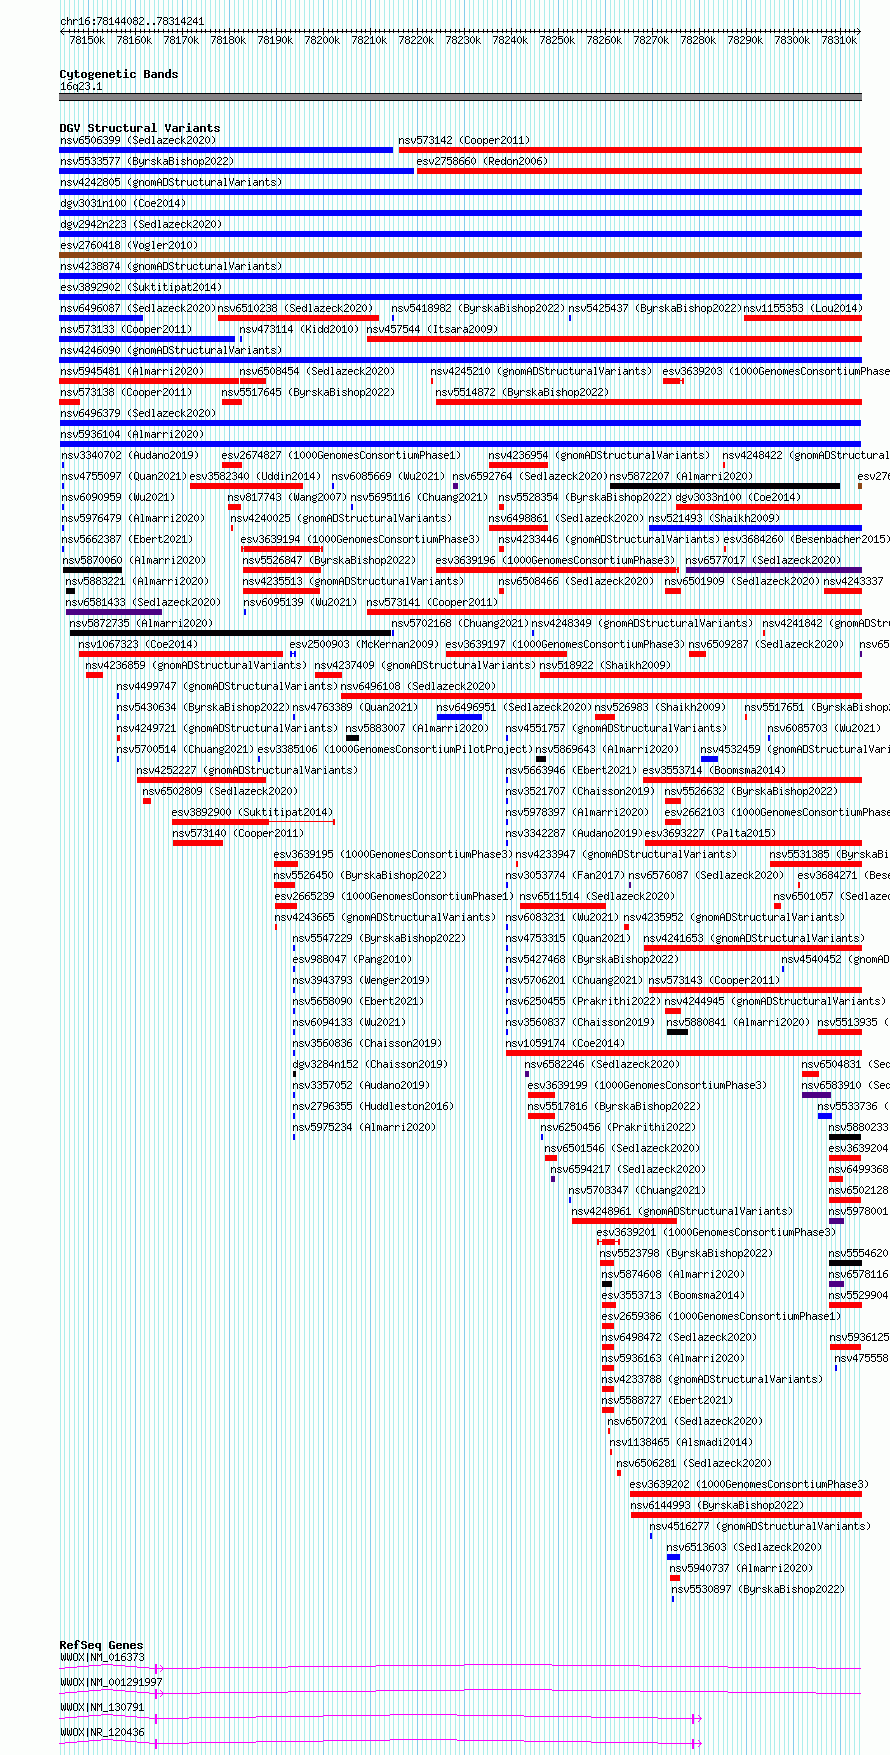This screenshot has height=1755, width=890.
Task: Click esv3582340 (Uddin2014) label
Action: [255, 476]
